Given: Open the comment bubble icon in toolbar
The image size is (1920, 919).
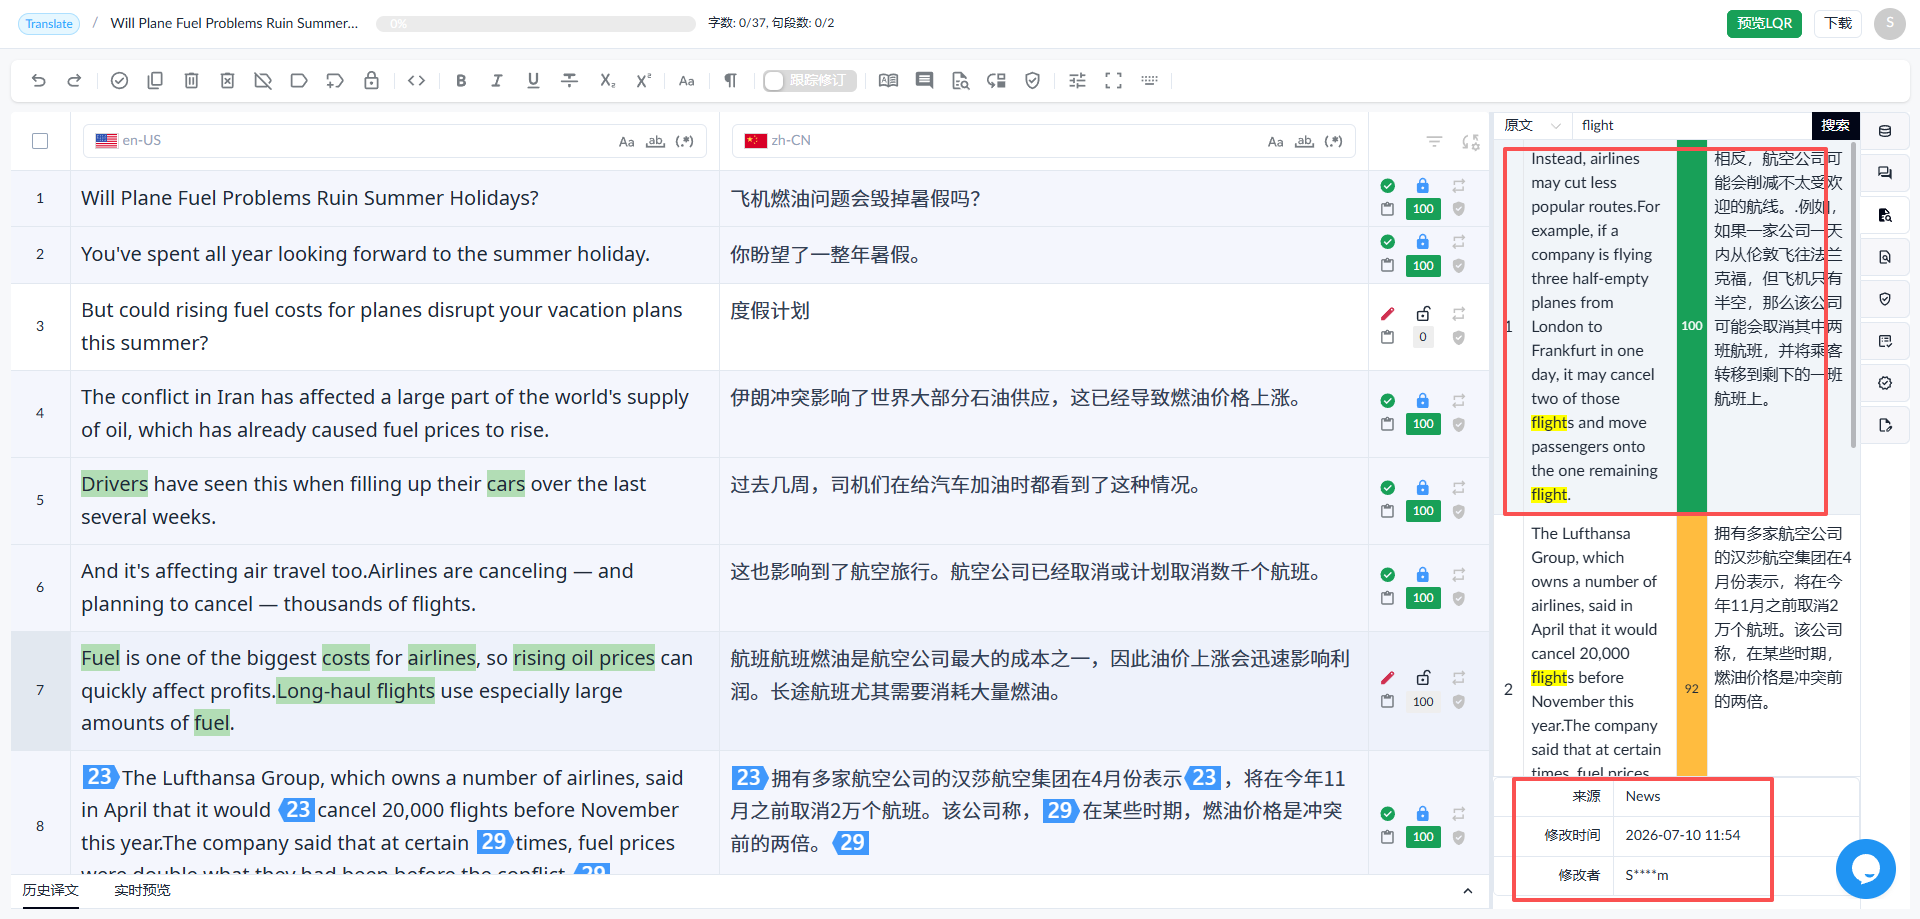Looking at the screenshot, I should tap(924, 81).
